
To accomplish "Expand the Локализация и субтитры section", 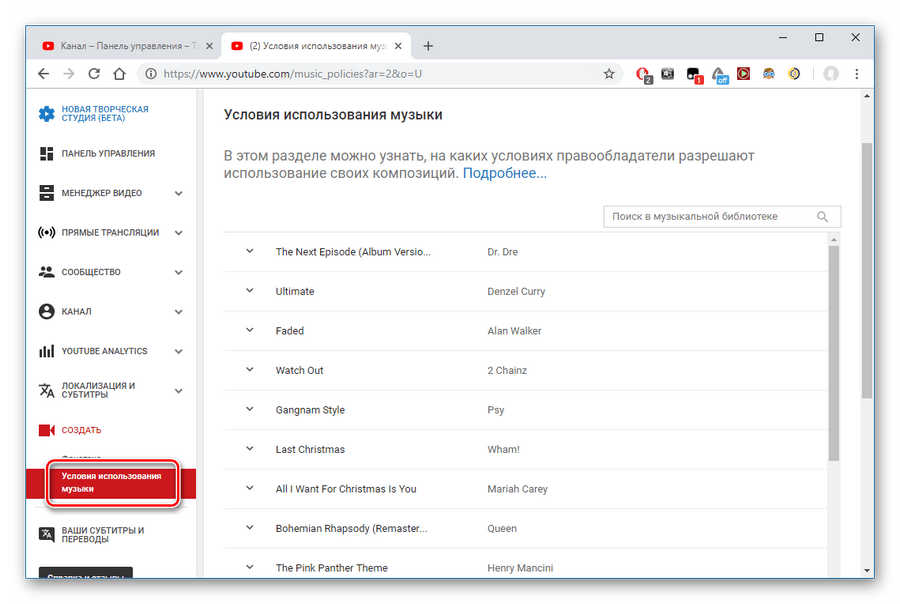I will [178, 391].
